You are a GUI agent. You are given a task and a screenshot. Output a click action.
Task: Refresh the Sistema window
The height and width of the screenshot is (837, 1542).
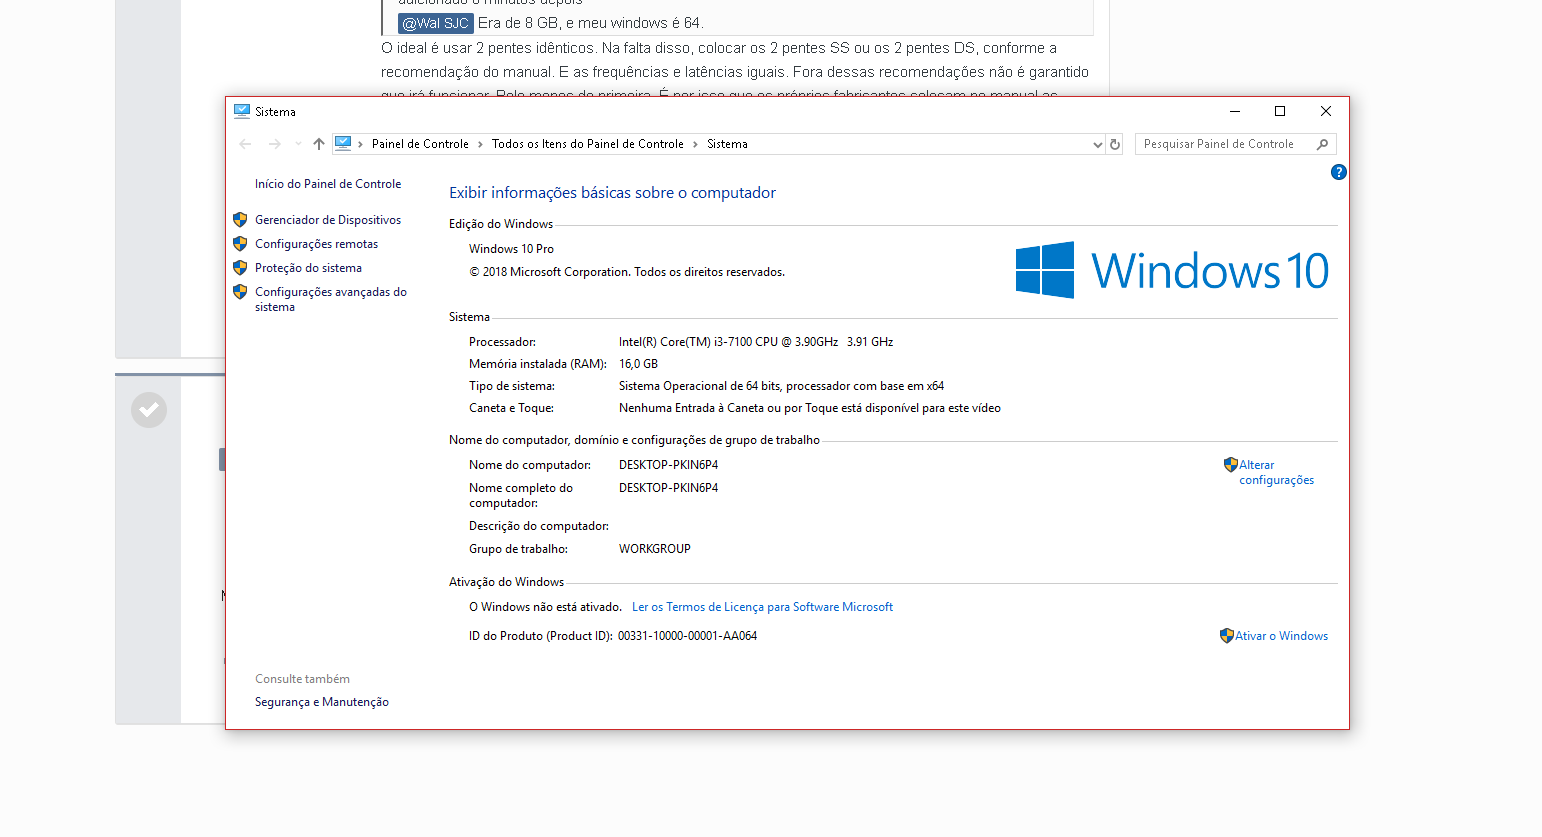[1115, 144]
